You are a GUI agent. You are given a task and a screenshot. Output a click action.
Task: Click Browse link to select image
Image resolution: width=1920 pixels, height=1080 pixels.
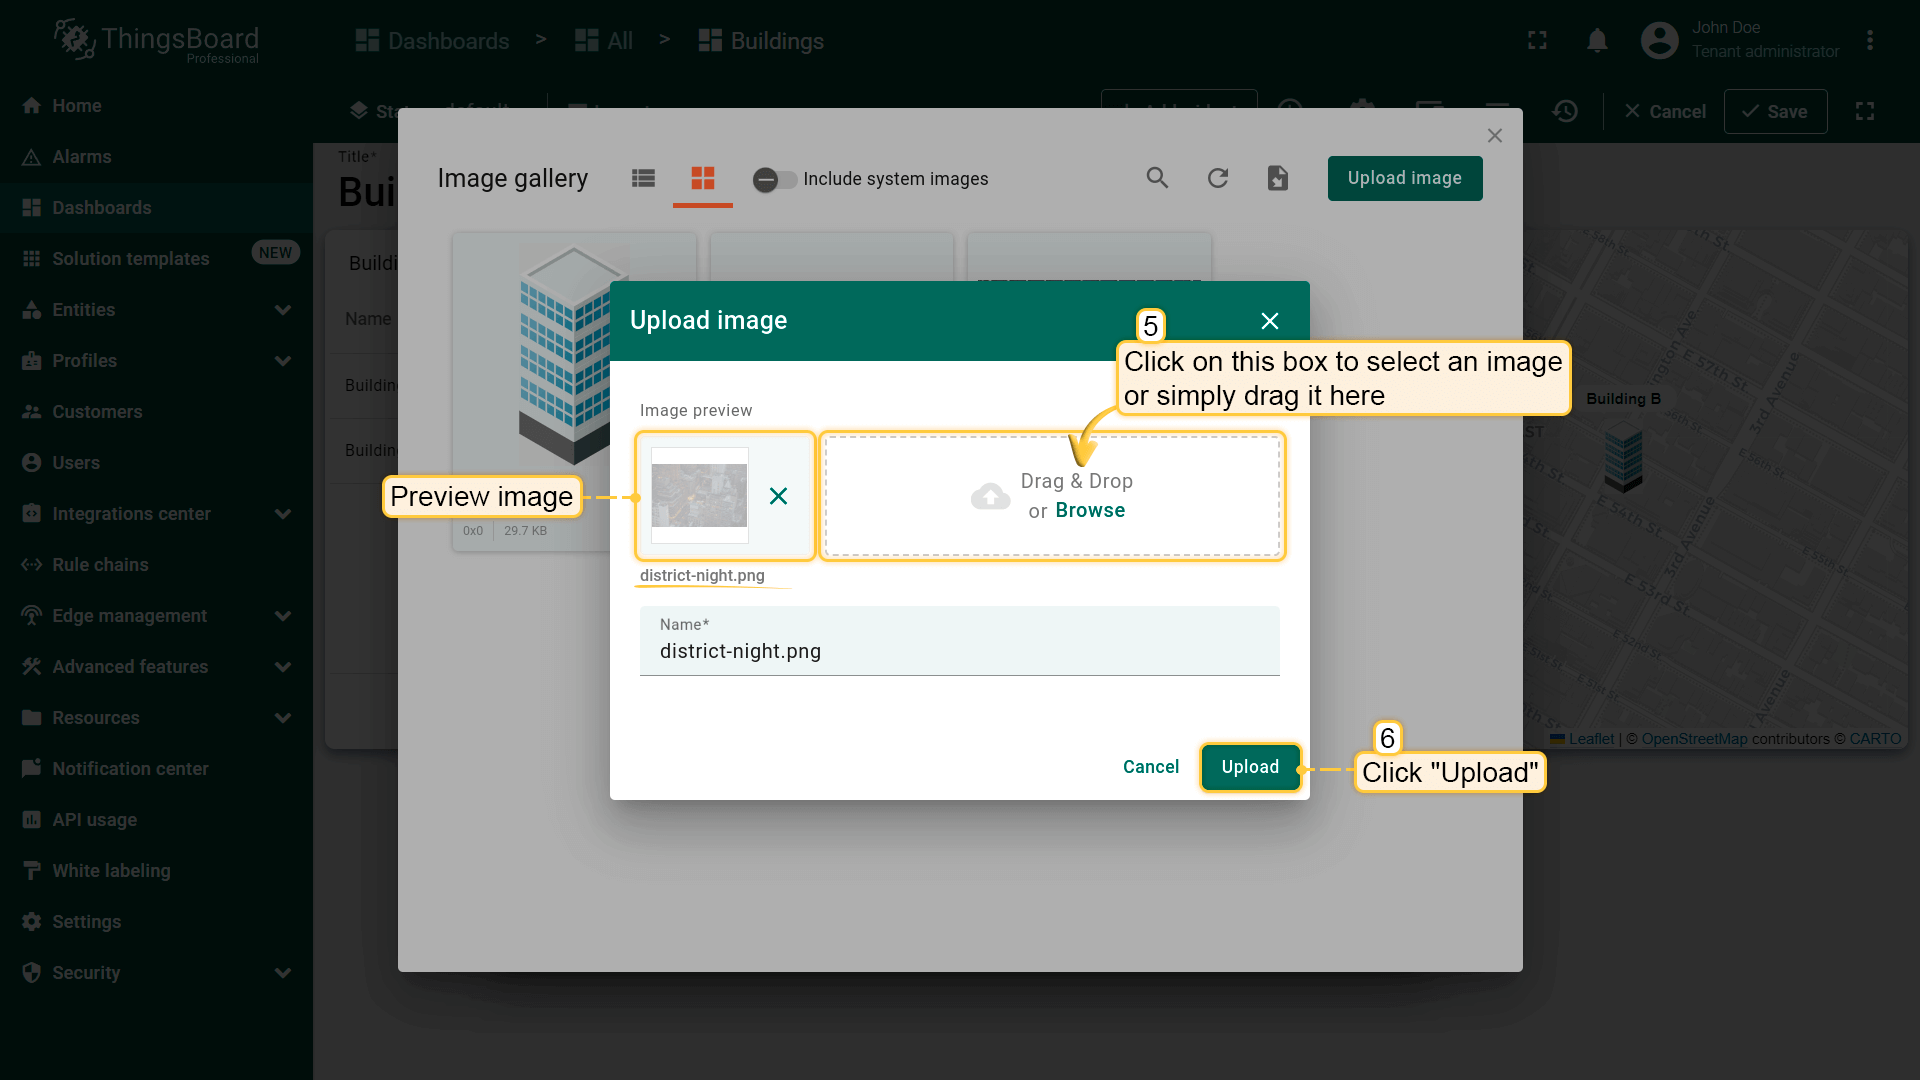[1090, 511]
